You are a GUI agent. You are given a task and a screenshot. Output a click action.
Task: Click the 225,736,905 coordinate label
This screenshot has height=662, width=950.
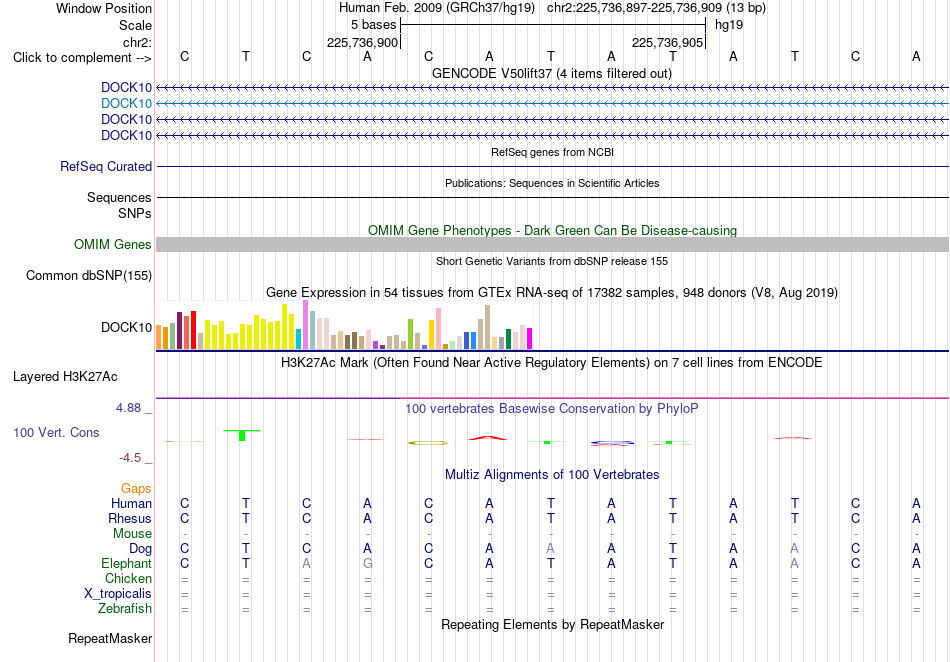[668, 42]
